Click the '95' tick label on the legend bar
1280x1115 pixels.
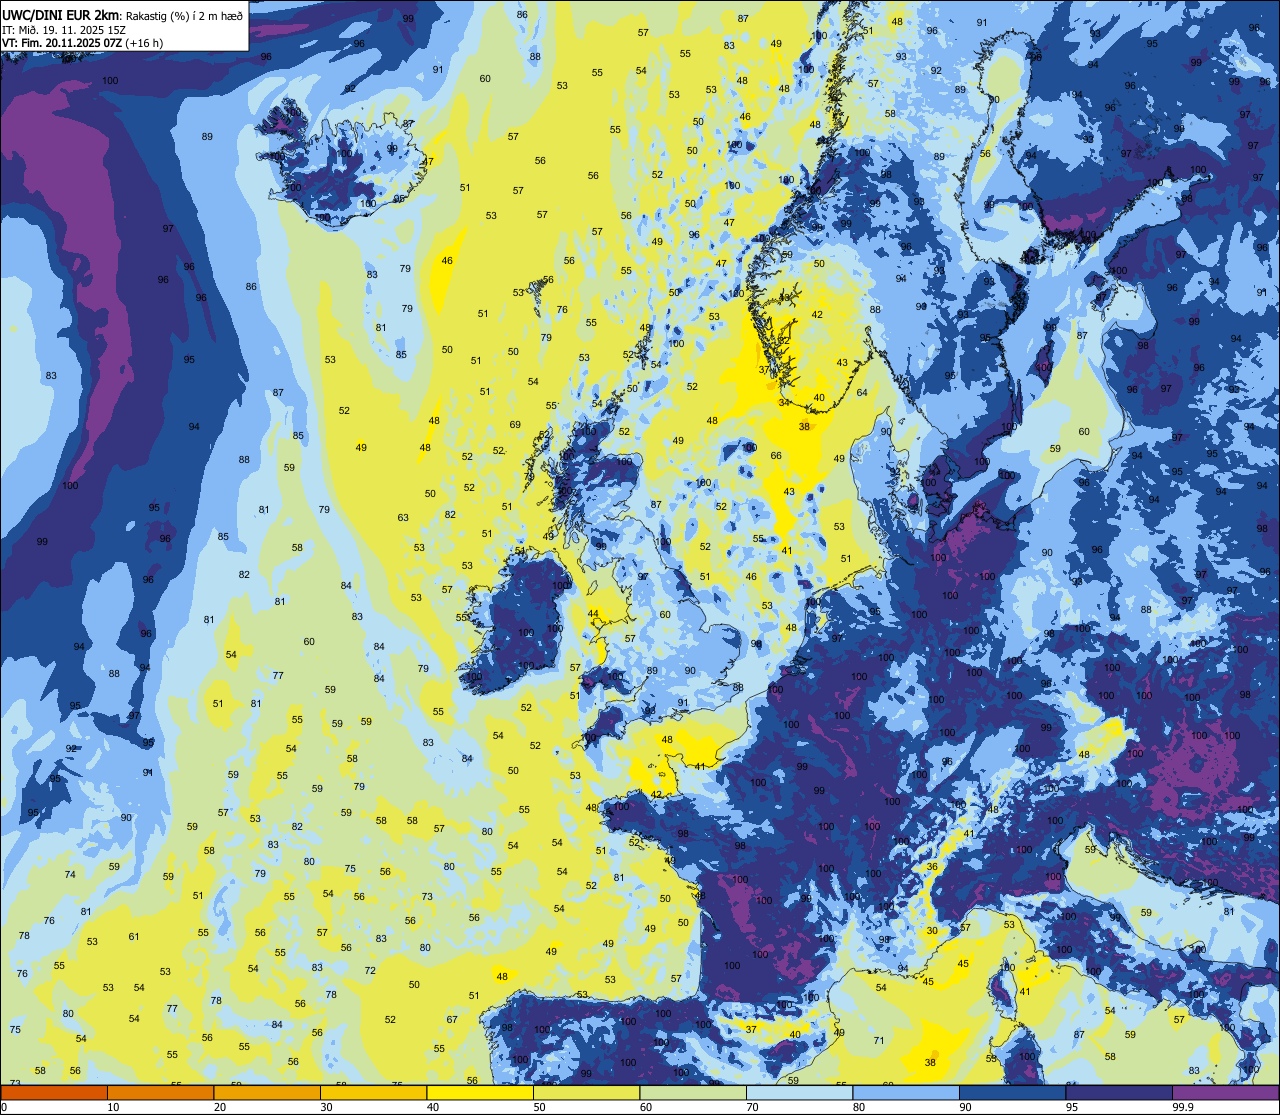(1072, 1107)
